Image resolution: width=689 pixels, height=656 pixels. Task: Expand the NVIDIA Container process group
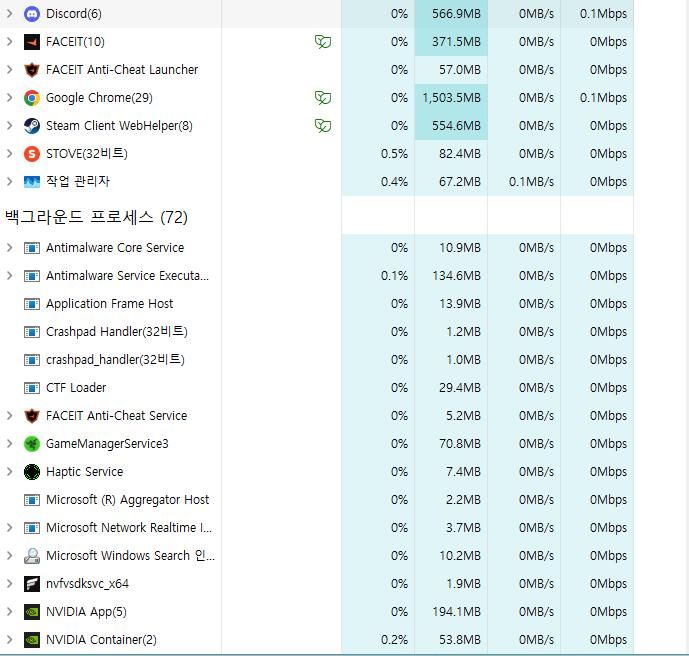[10, 640]
